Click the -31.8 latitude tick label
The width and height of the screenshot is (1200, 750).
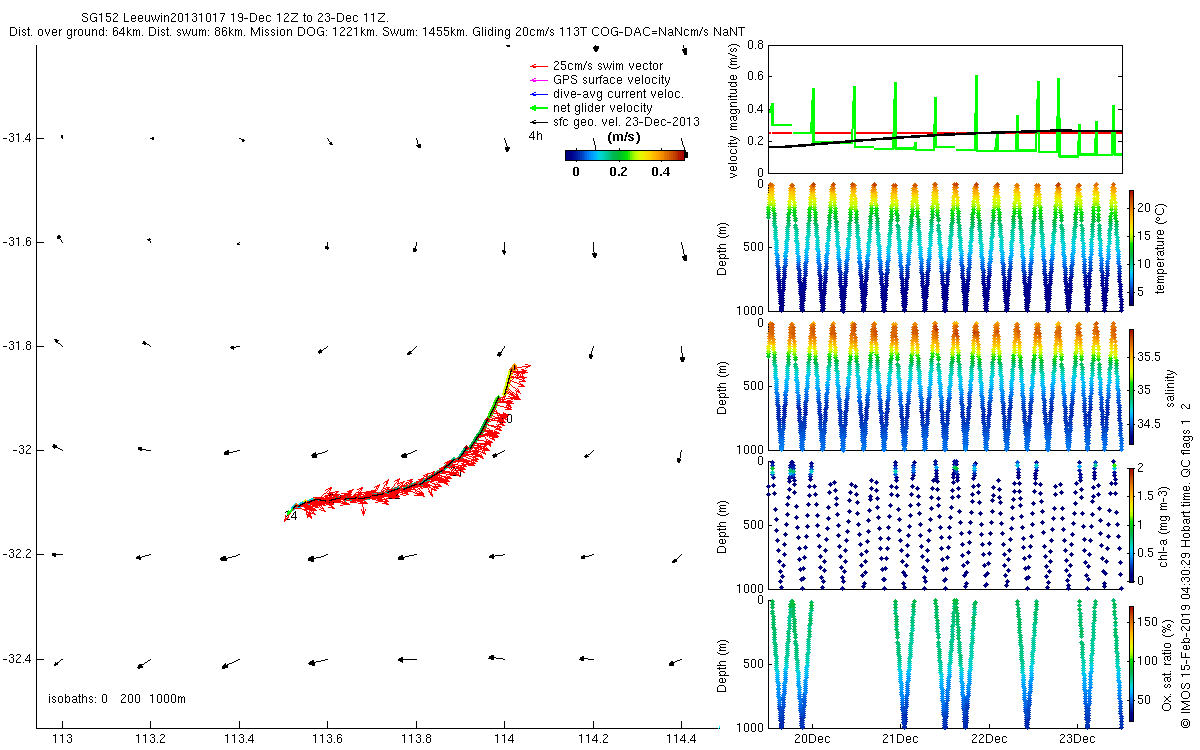click(x=16, y=346)
